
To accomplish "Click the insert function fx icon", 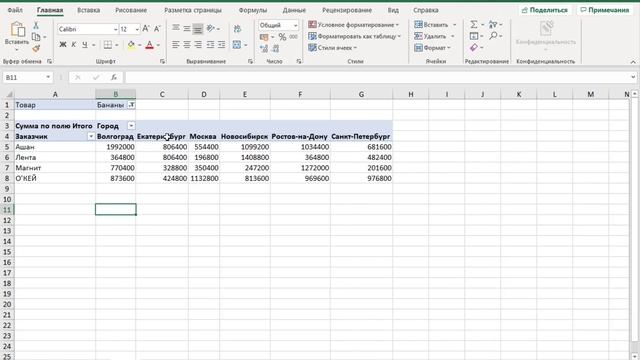I will tap(114, 77).
